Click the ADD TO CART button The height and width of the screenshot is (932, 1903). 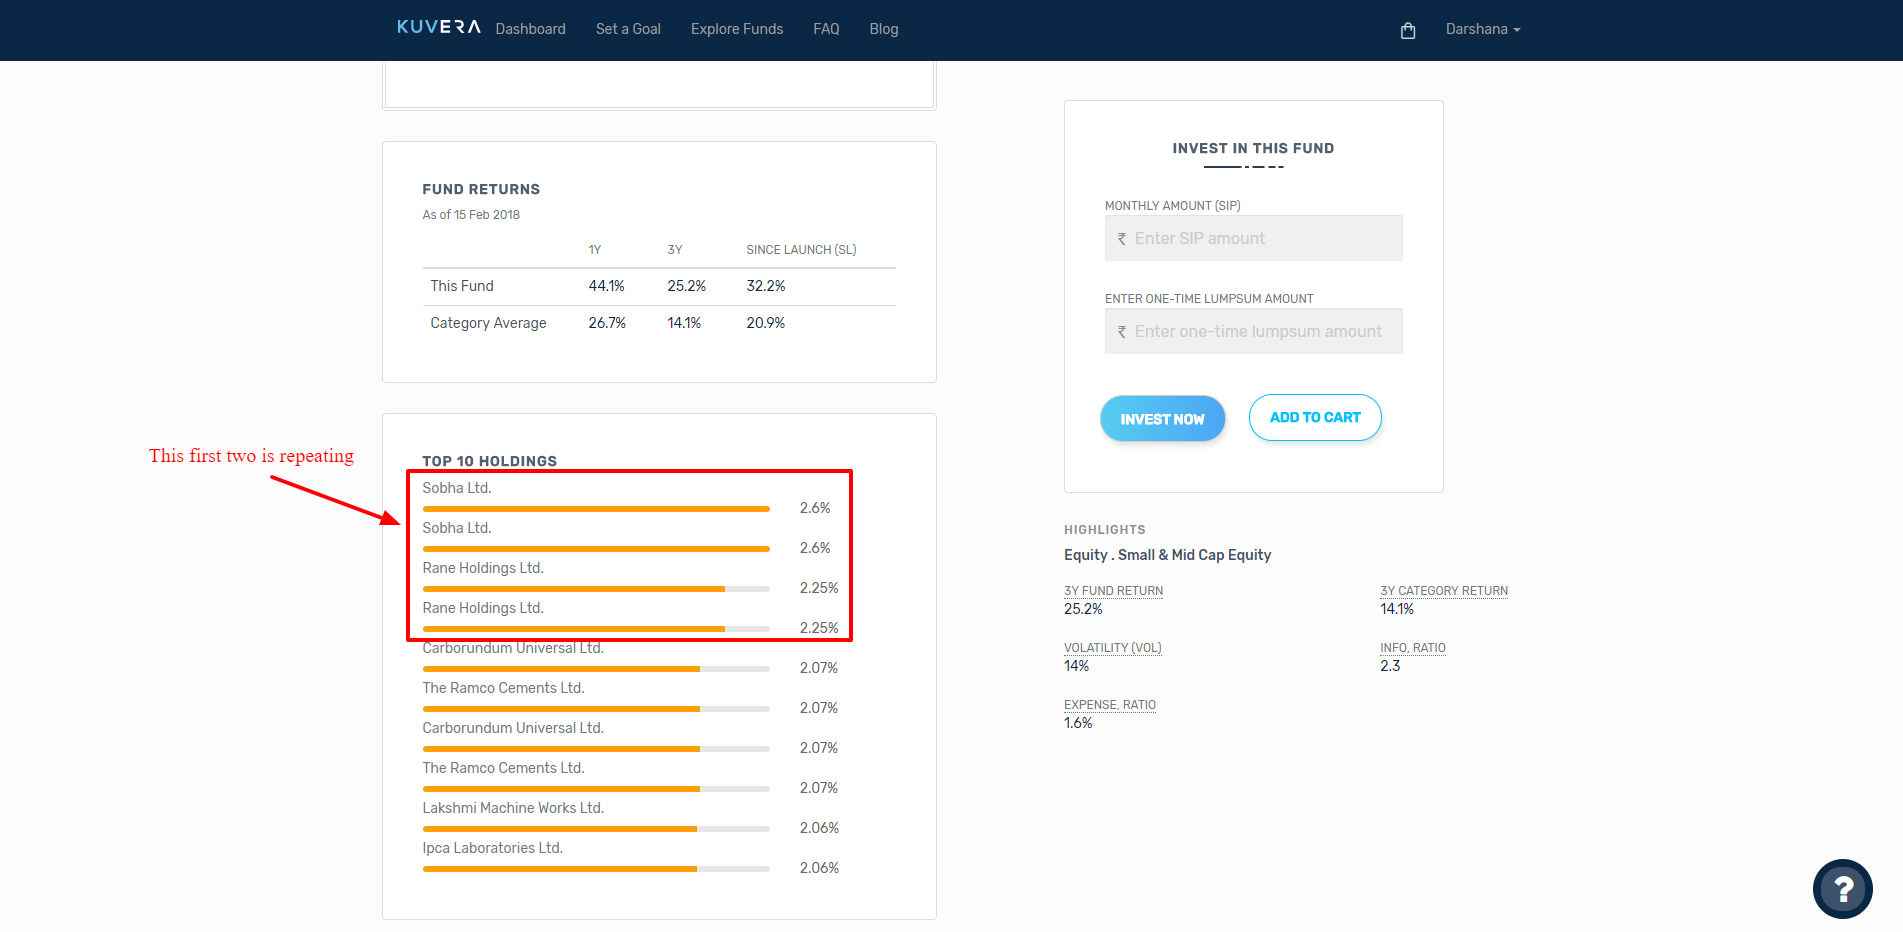[1315, 417]
